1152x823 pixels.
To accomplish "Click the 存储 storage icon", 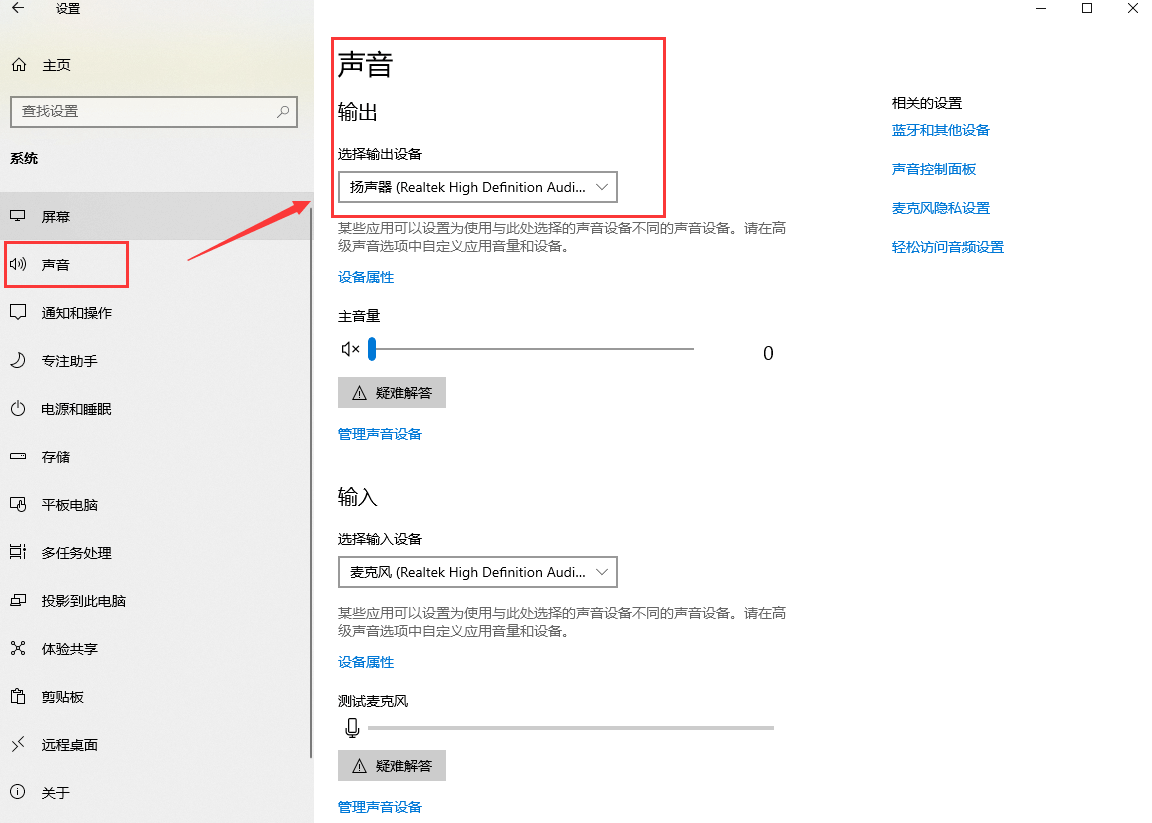I will tap(17, 456).
